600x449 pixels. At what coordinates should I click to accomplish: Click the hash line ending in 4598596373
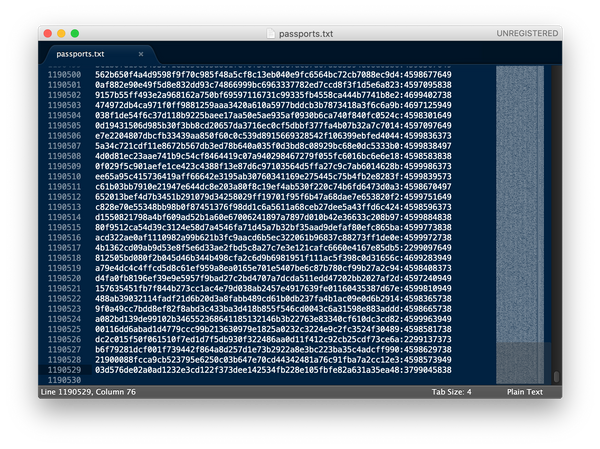(273, 207)
